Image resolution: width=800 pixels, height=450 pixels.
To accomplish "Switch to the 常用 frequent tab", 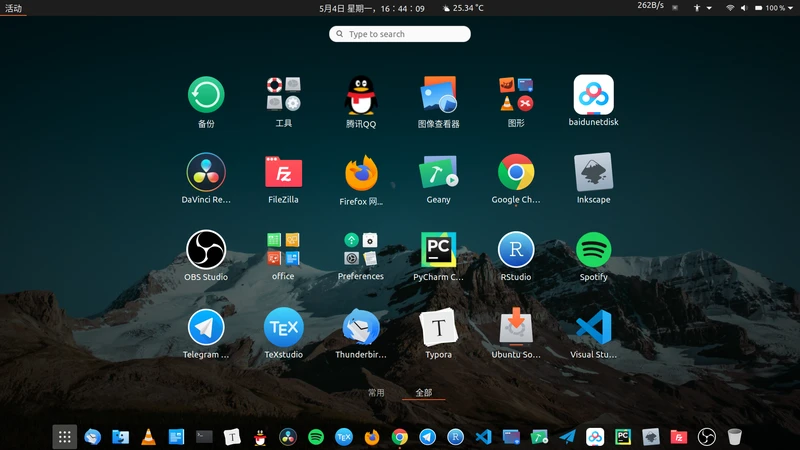I will tap(377, 392).
